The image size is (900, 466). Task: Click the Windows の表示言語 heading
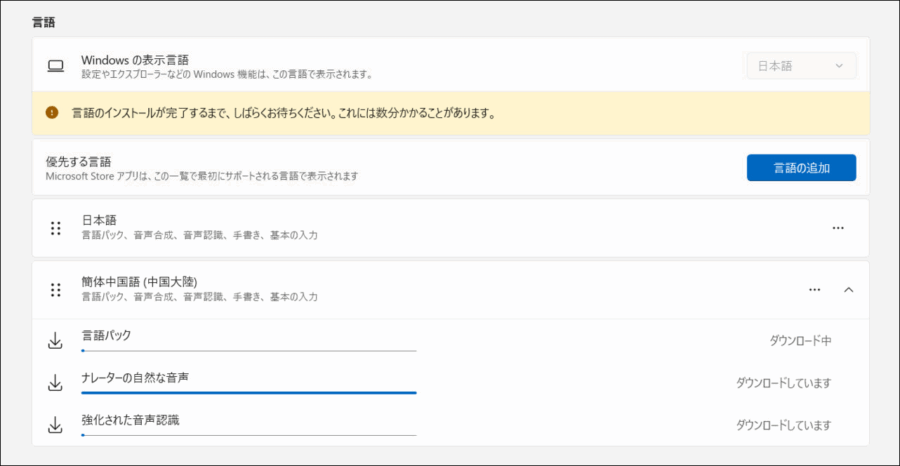135,60
